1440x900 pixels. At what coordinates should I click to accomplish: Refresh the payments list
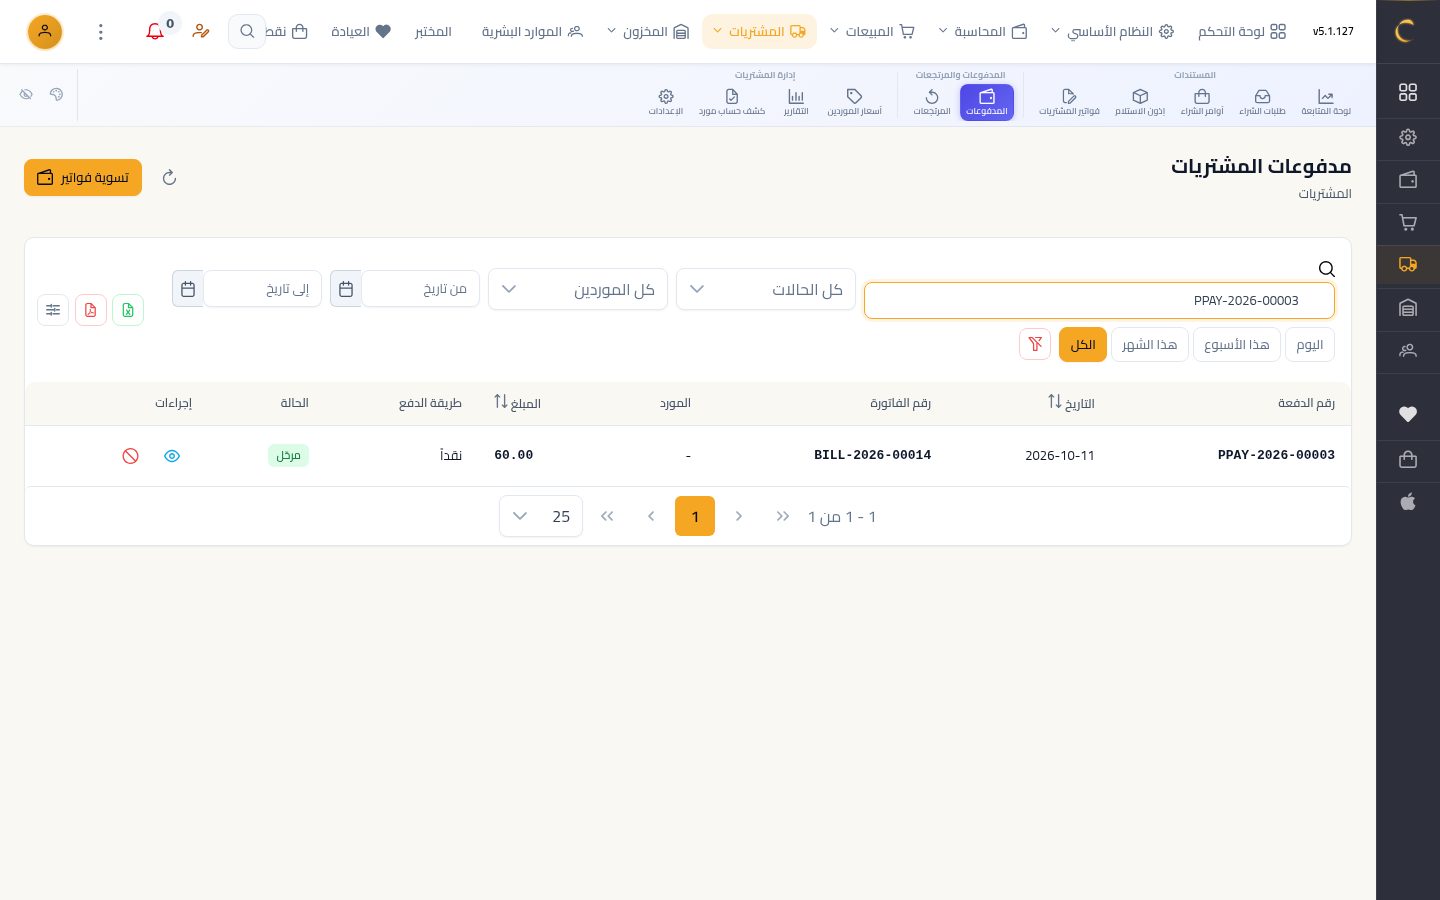(169, 178)
